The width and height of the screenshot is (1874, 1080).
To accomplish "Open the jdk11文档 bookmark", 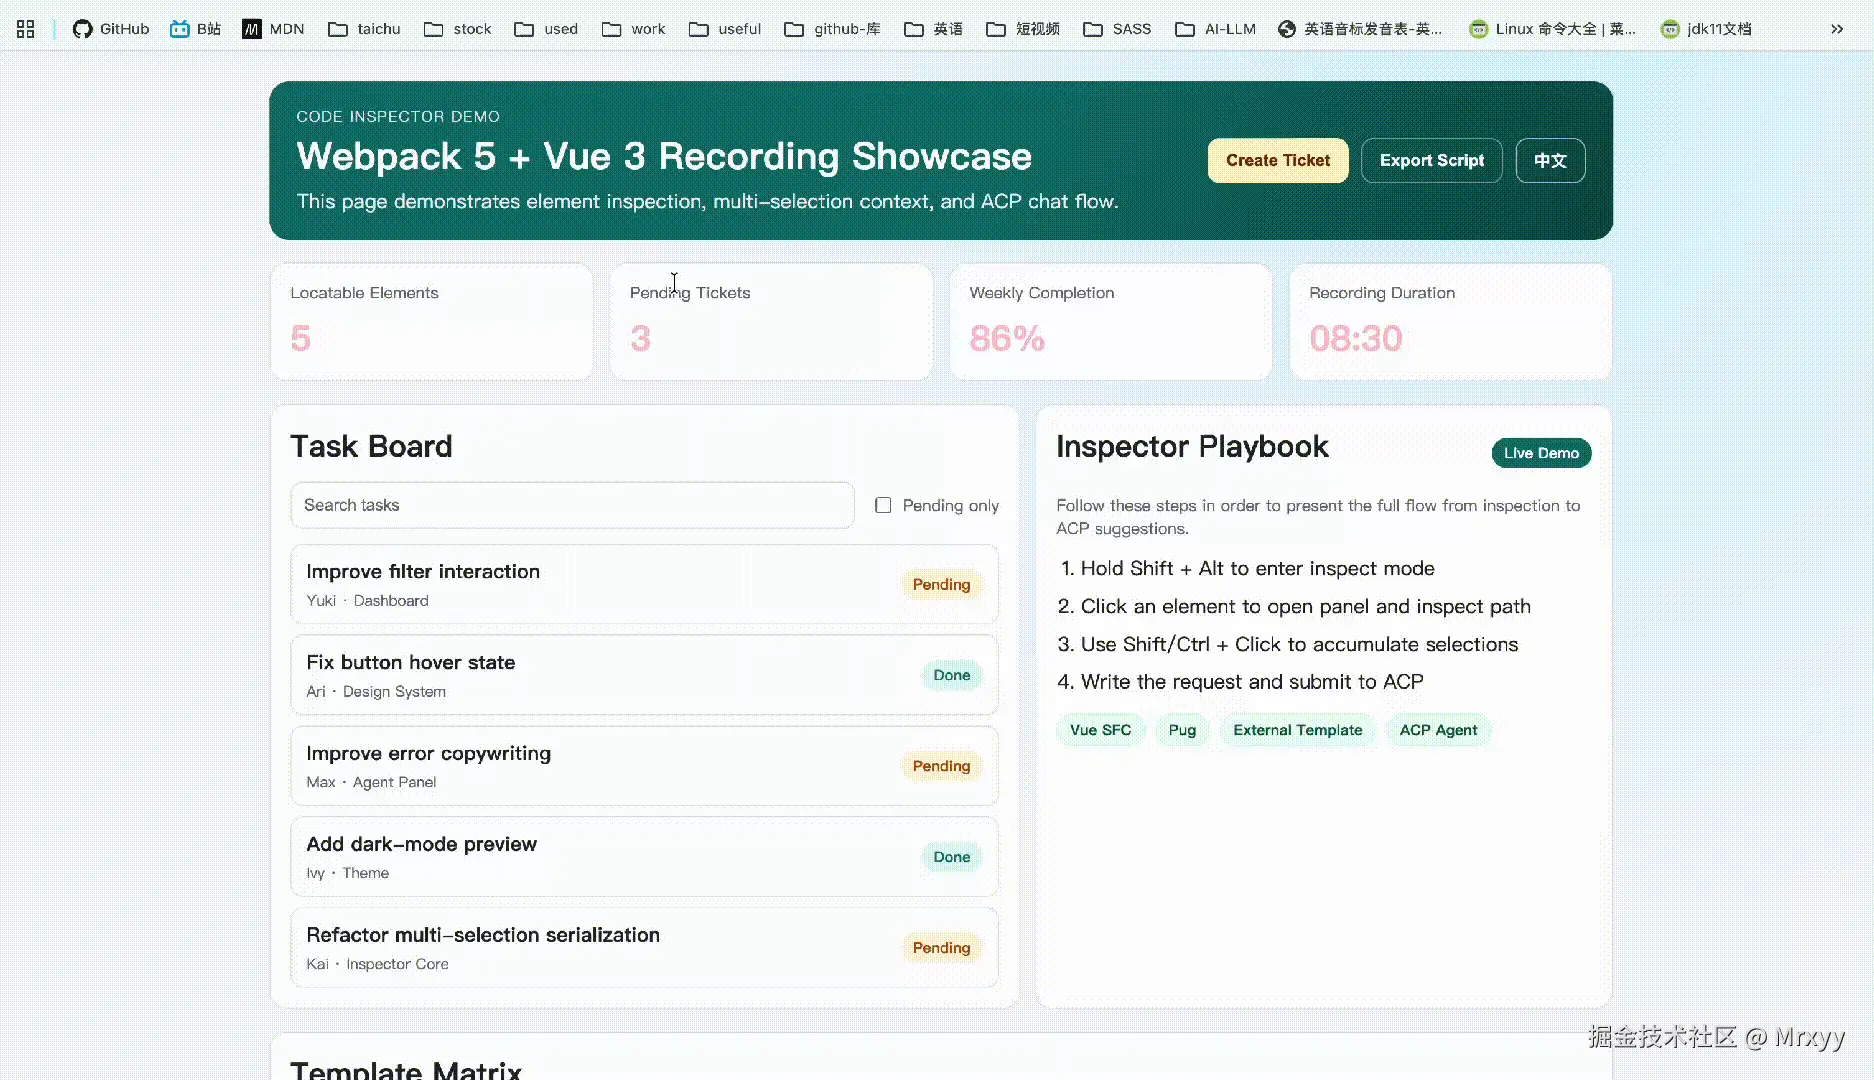I will coord(1706,29).
